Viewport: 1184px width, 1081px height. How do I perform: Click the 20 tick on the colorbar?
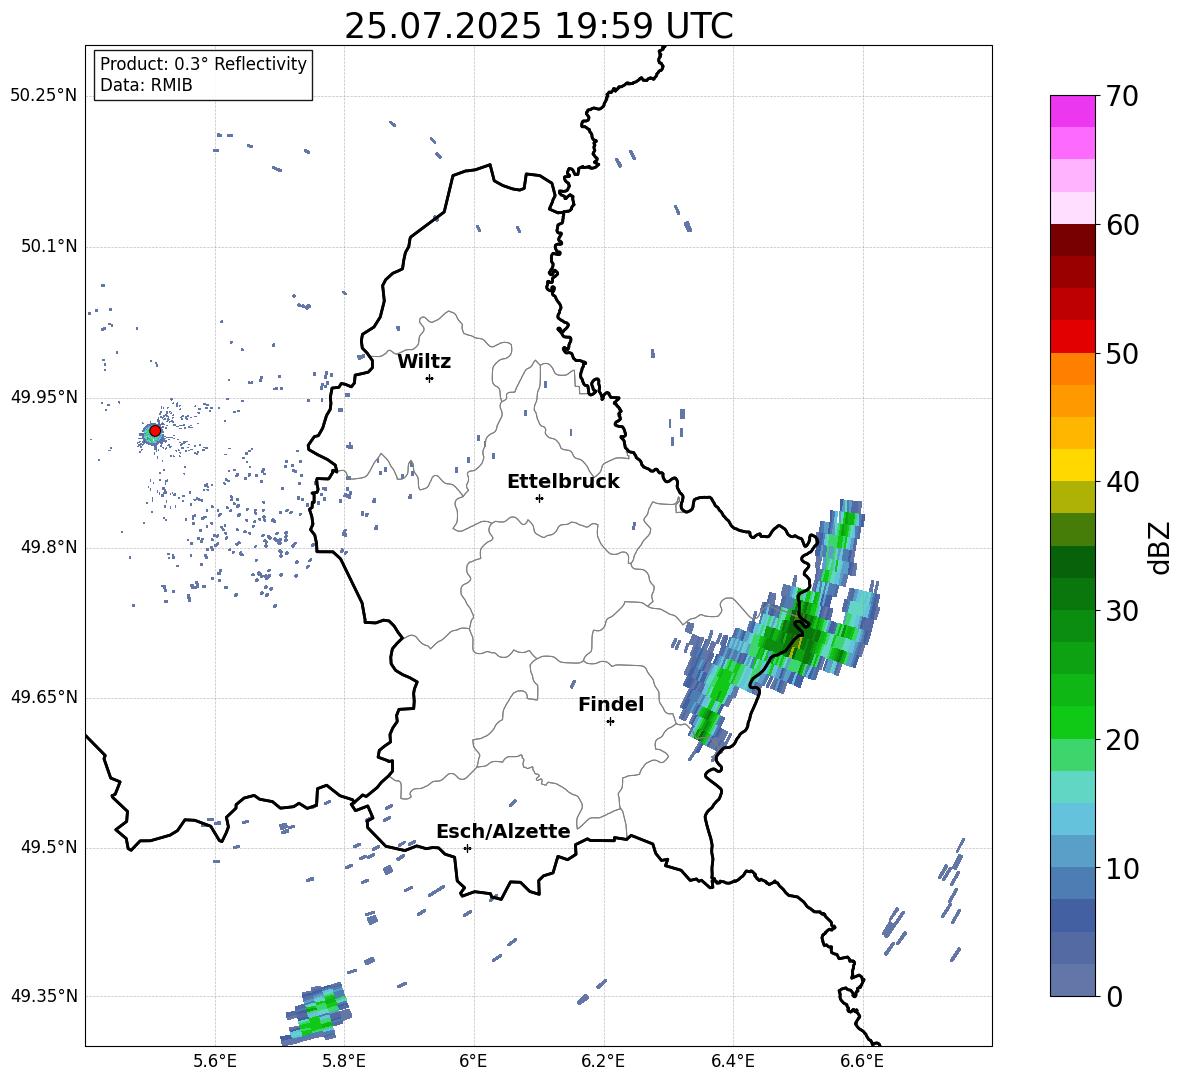coord(1123,739)
